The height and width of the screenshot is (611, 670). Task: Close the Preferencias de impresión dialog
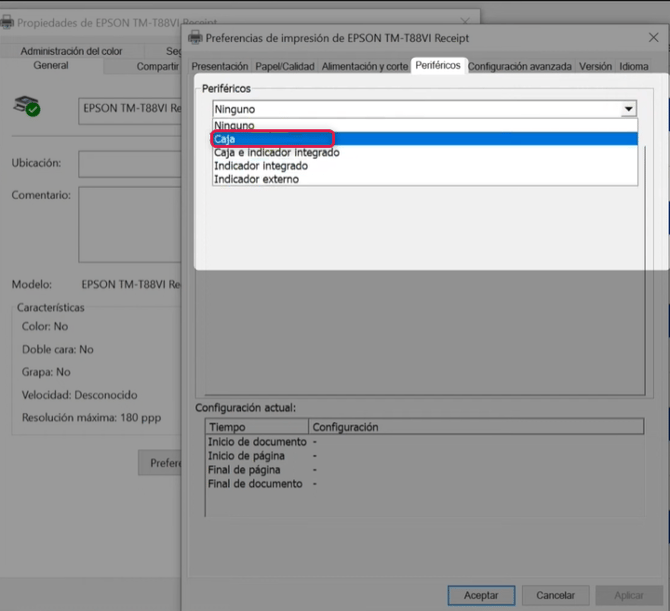coord(653,38)
